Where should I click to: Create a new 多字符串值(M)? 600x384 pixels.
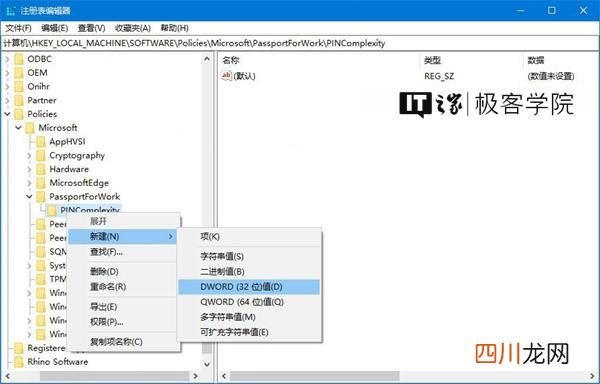(x=249, y=317)
